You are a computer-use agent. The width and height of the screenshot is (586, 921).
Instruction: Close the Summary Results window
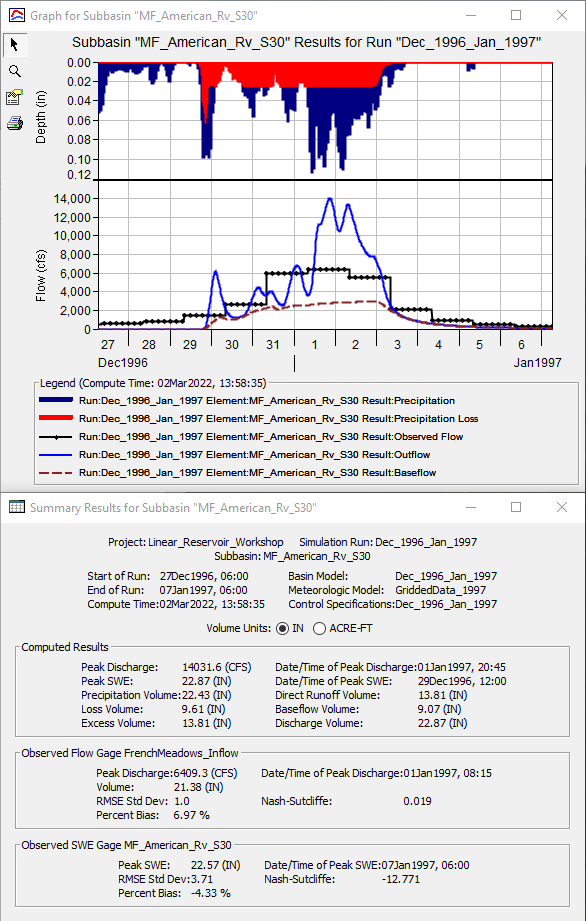click(x=562, y=507)
